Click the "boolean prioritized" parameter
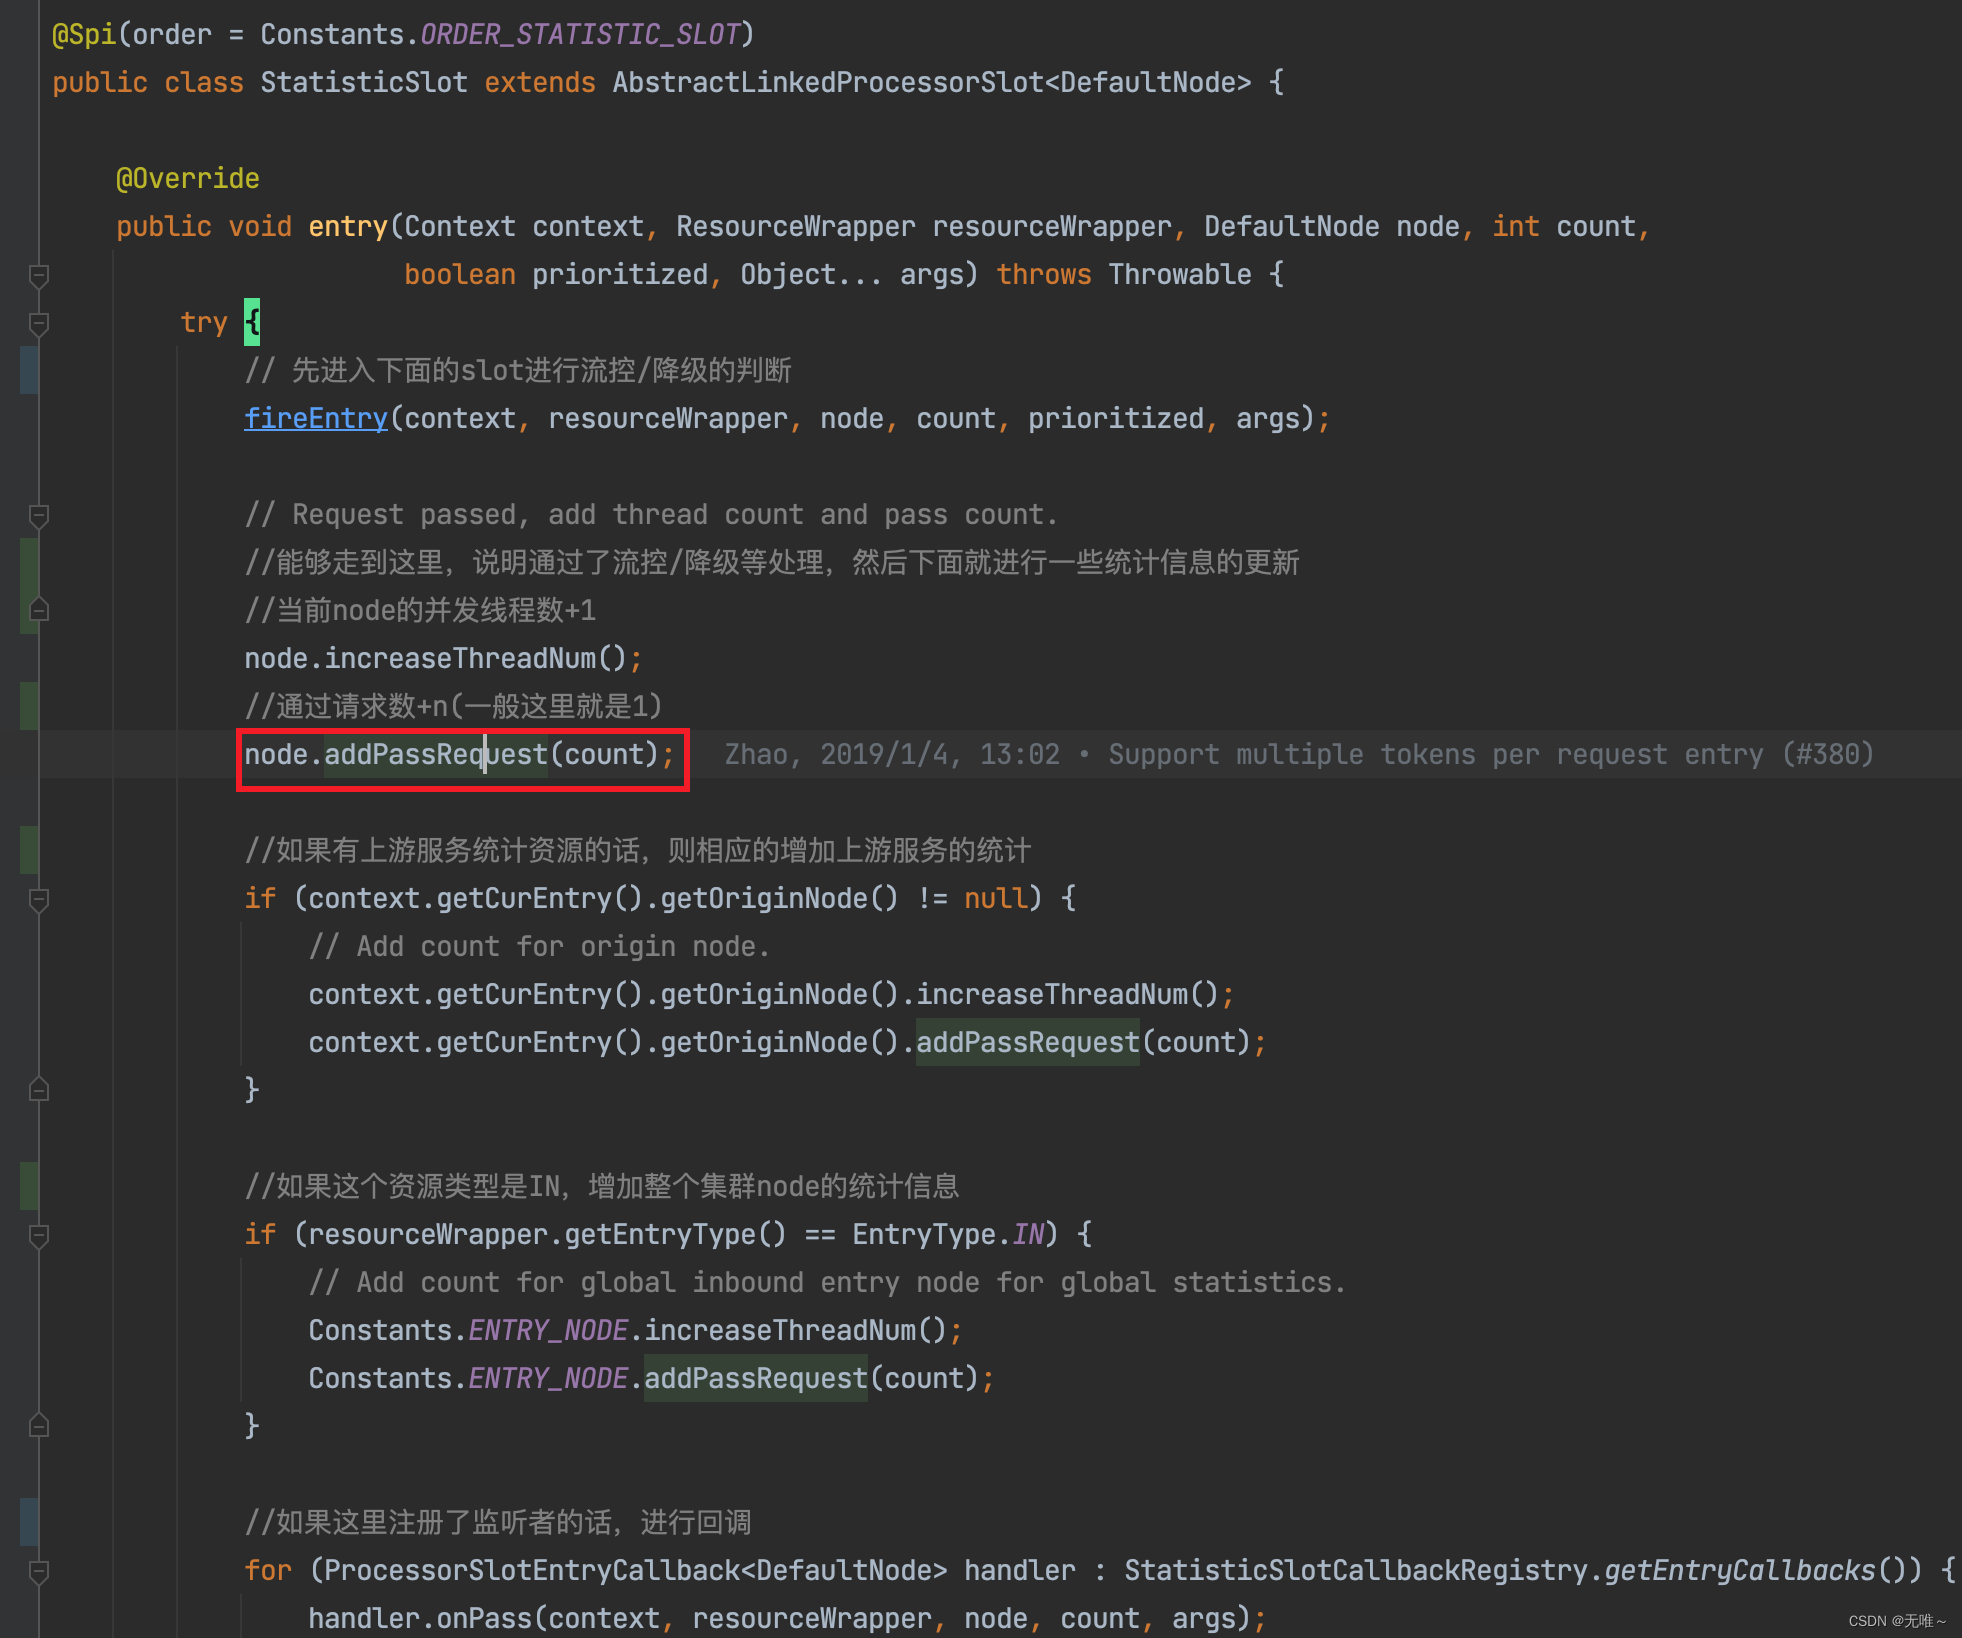Image resolution: width=1962 pixels, height=1638 pixels. point(556,274)
